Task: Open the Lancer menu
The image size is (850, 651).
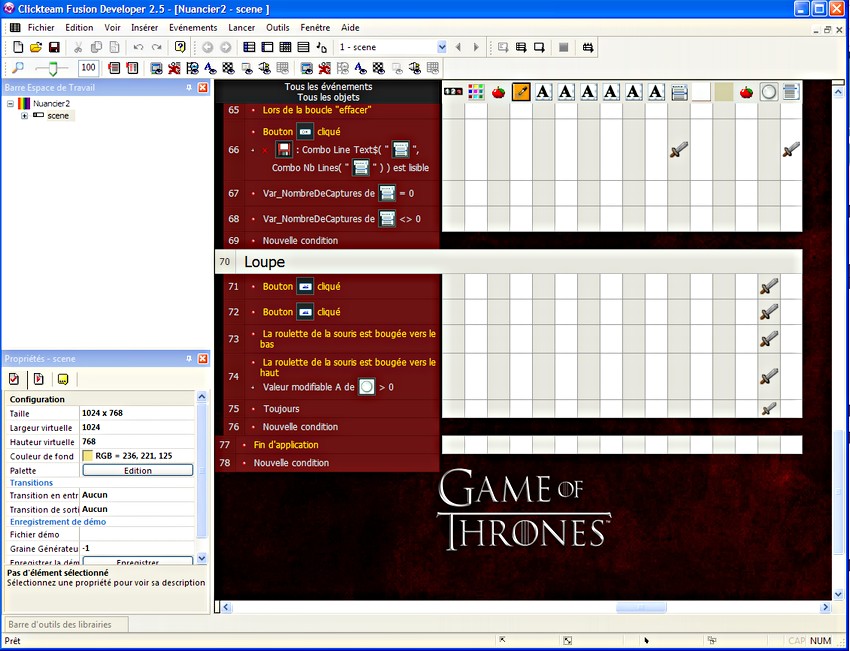Action: point(241,28)
